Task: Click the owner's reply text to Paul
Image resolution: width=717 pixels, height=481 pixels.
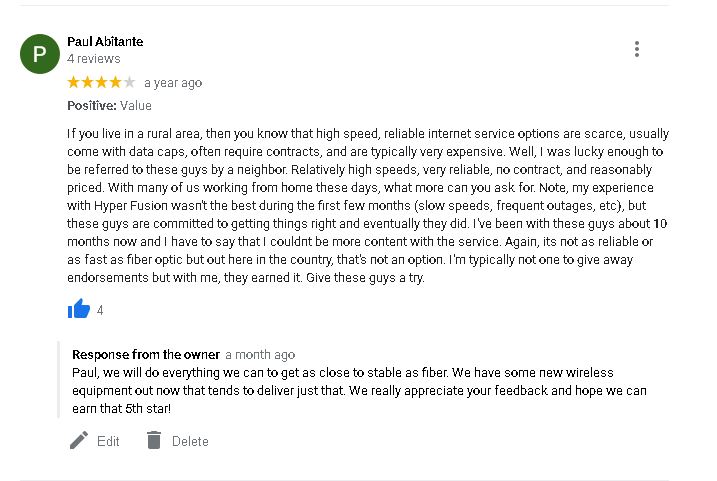Action: (359, 390)
